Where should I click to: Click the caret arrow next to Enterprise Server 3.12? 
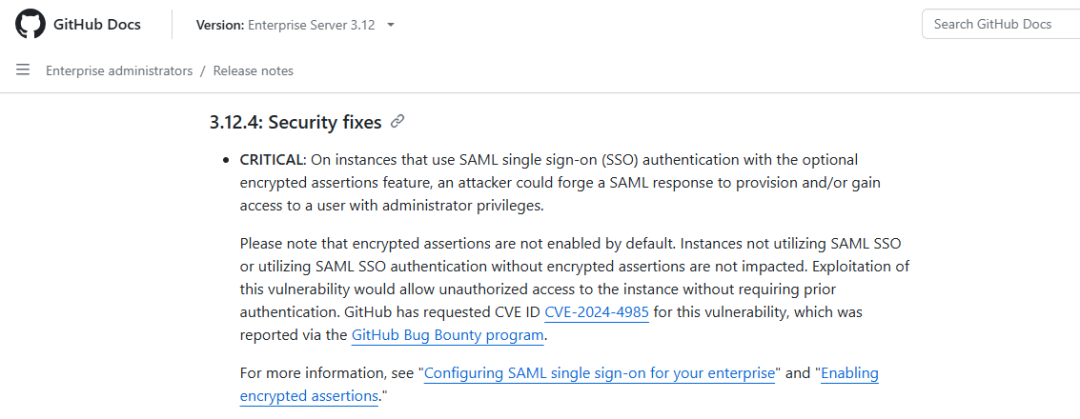[x=391, y=25]
